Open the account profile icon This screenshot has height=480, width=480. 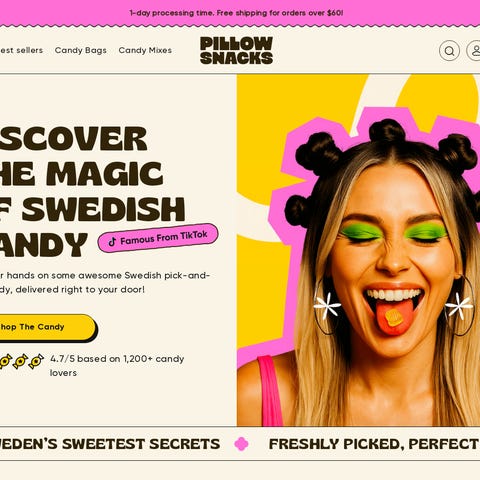[473, 51]
